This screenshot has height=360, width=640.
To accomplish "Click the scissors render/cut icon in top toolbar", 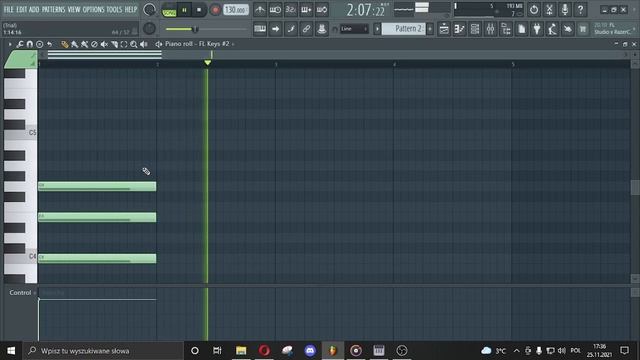I will [549, 9].
